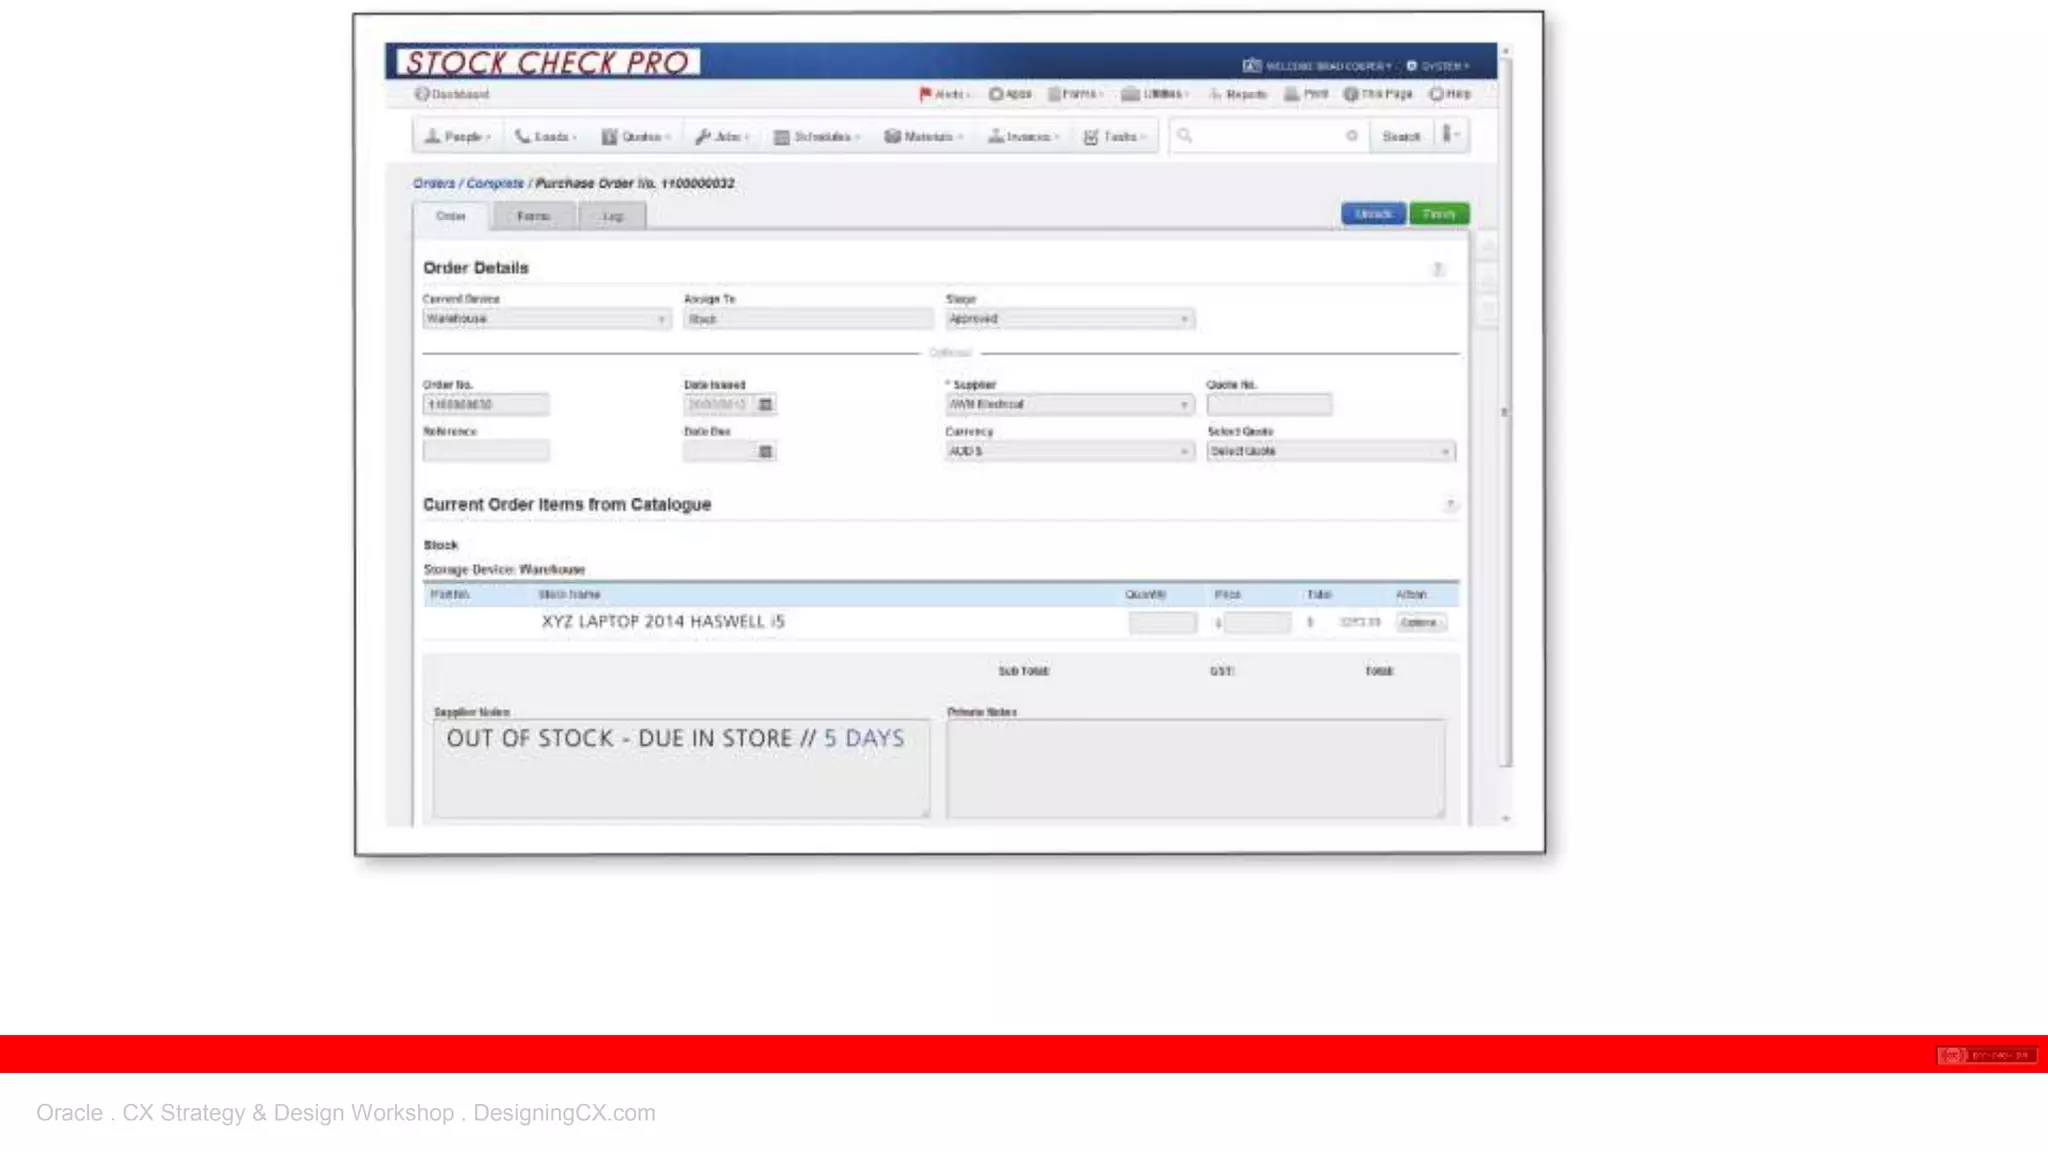2048x1152 pixels.
Task: Click the green Finish button
Action: coord(1438,214)
